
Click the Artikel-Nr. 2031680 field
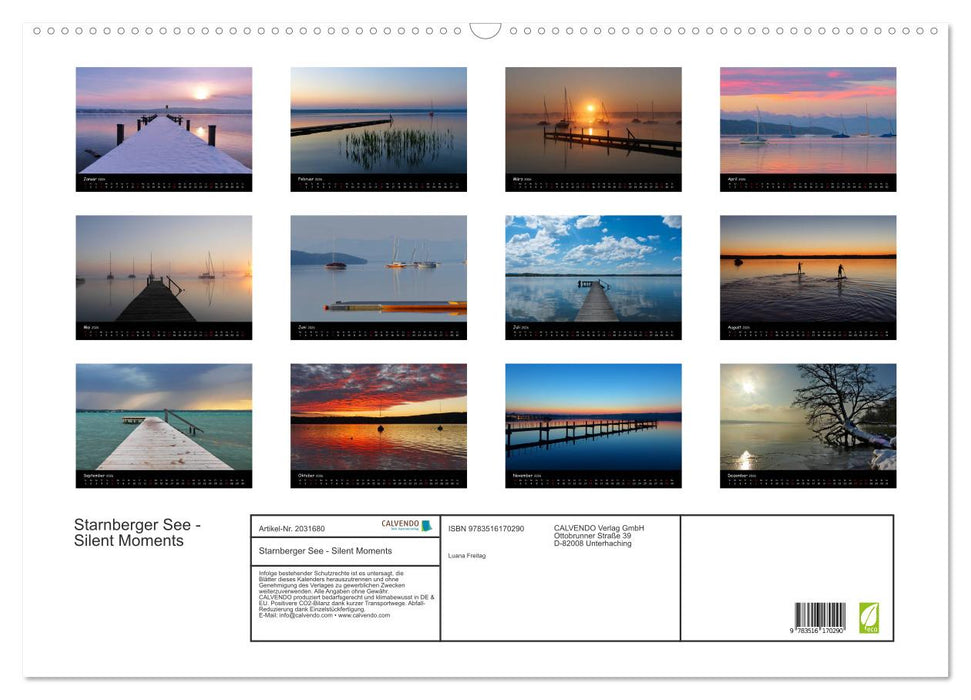point(295,527)
